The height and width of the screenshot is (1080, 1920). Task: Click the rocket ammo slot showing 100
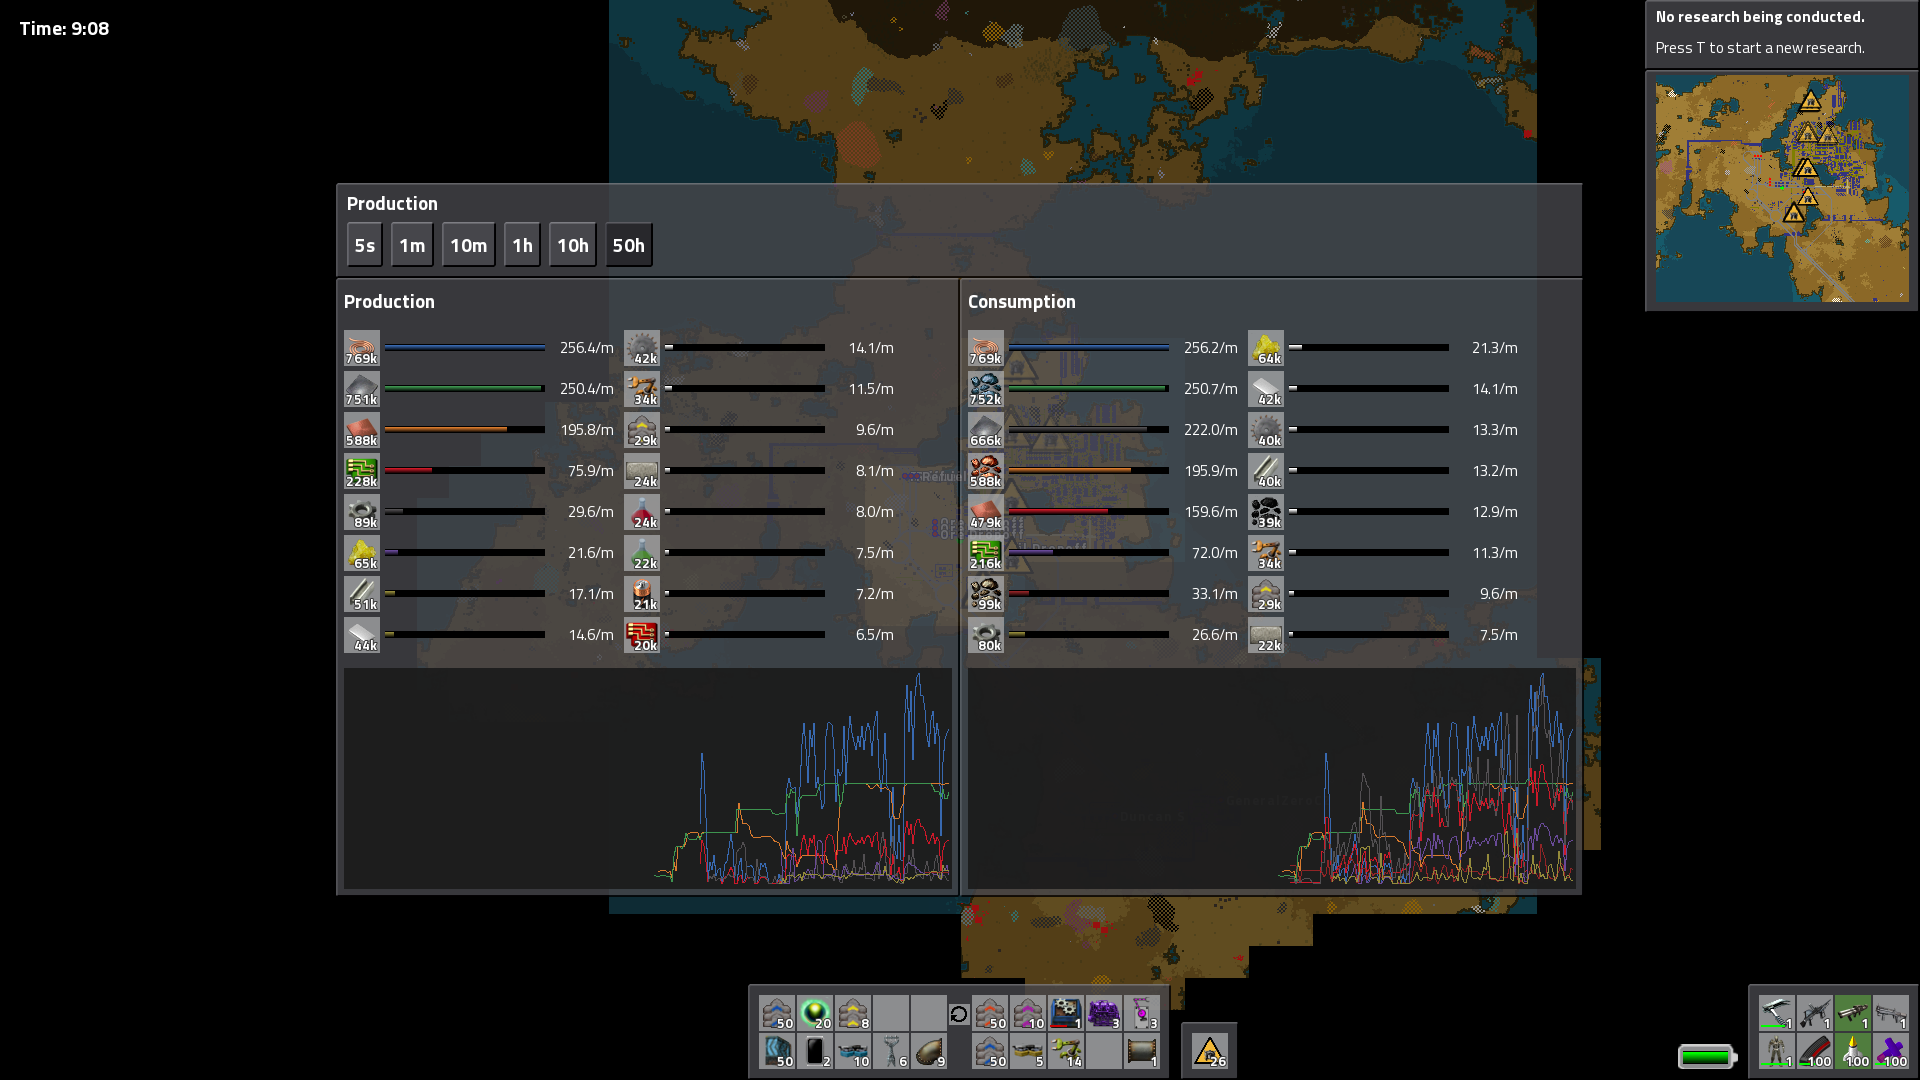(1852, 1051)
